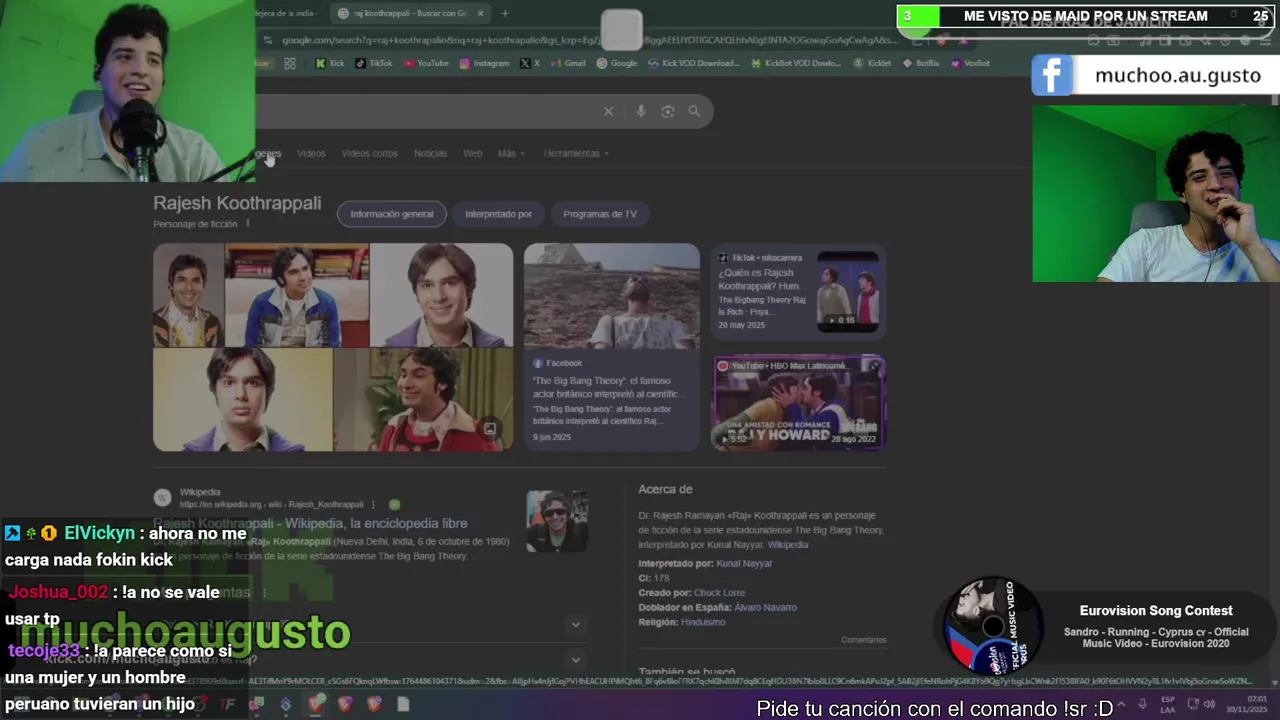Open Wikipedia link in Acerca de description
Image resolution: width=1280 pixels, height=720 pixels.
(x=788, y=545)
